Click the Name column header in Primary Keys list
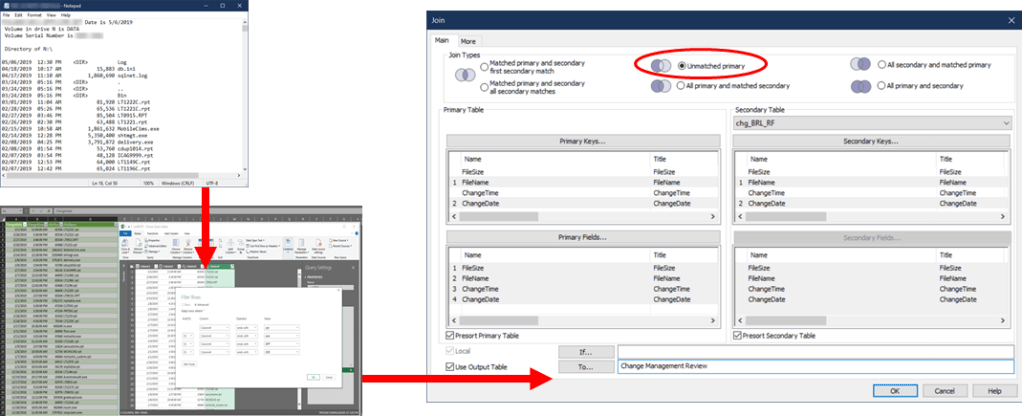1022x416 pixels. click(x=555, y=159)
